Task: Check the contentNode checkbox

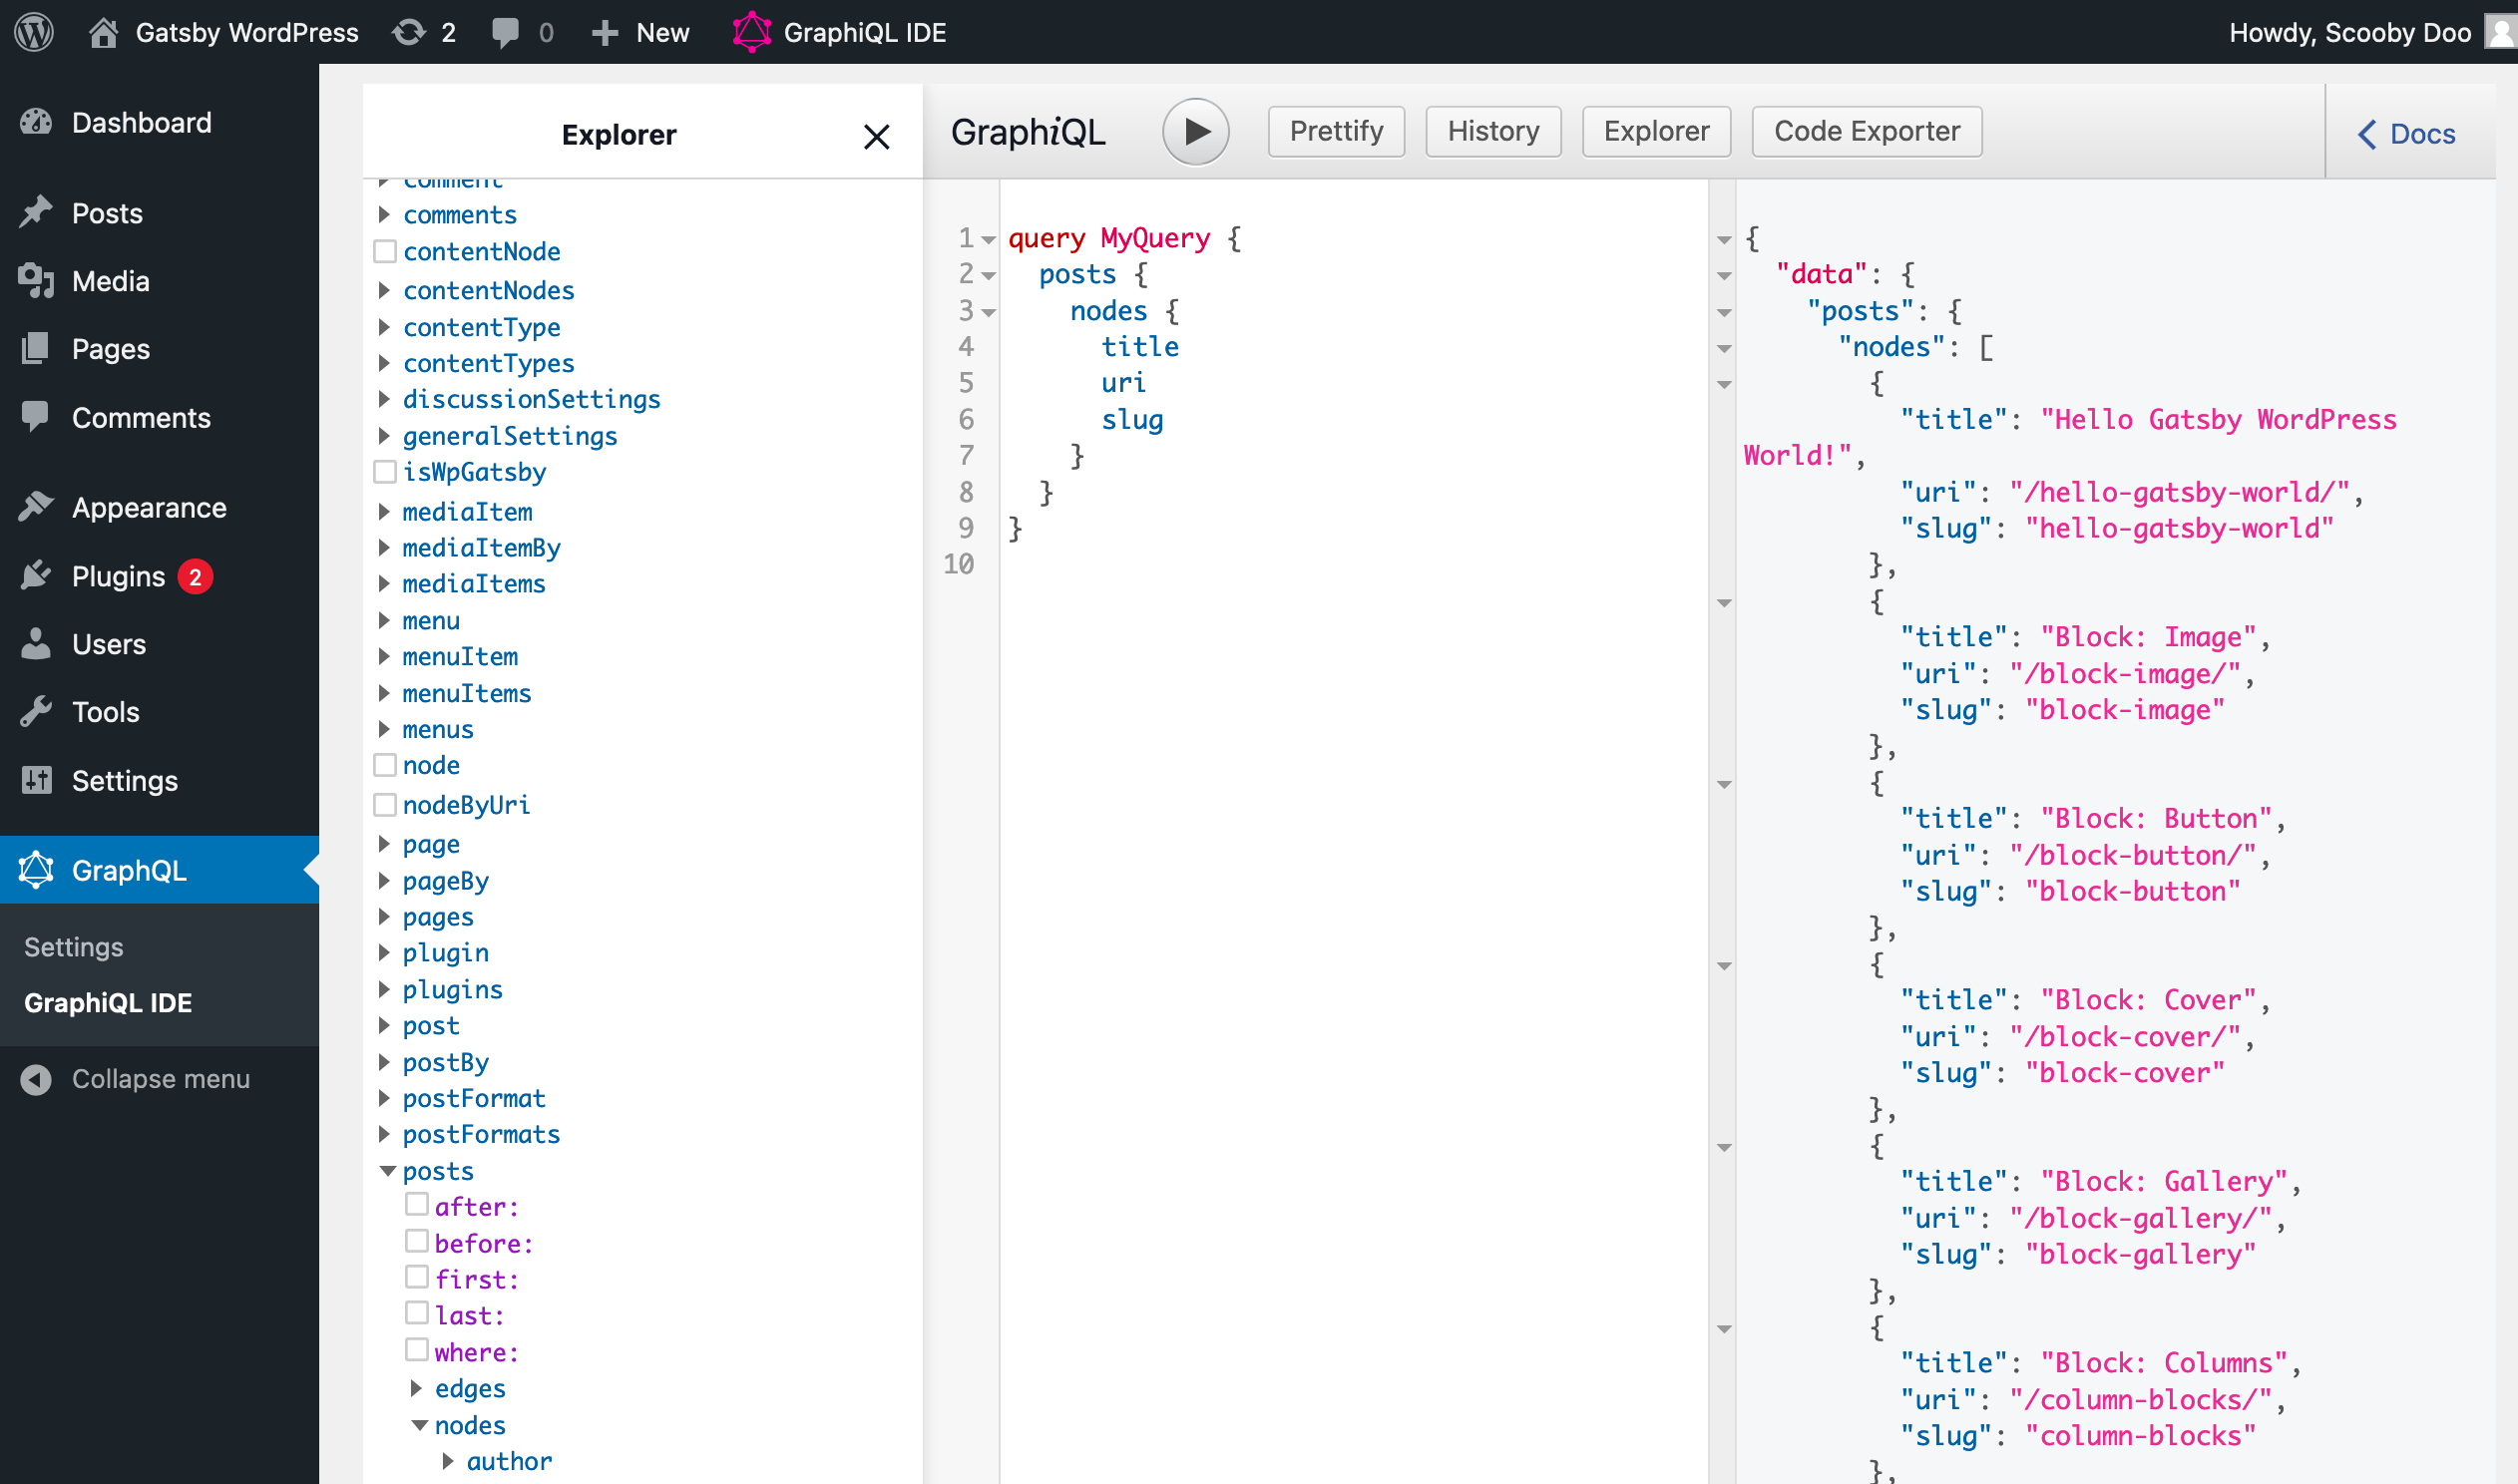Action: click(385, 251)
